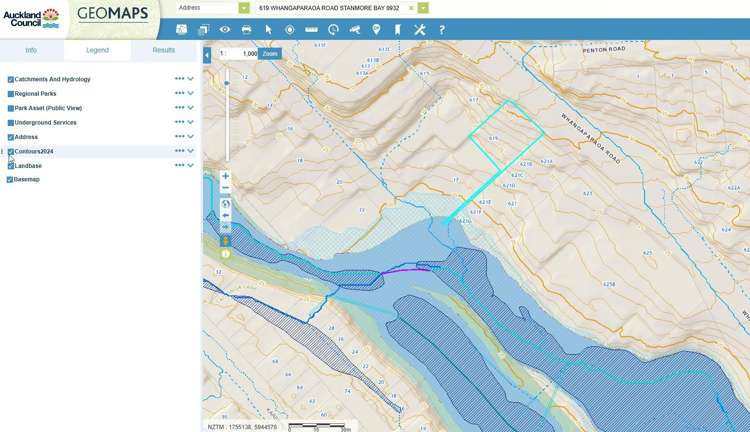Disable the Underground Services layer

pyautogui.click(x=11, y=123)
